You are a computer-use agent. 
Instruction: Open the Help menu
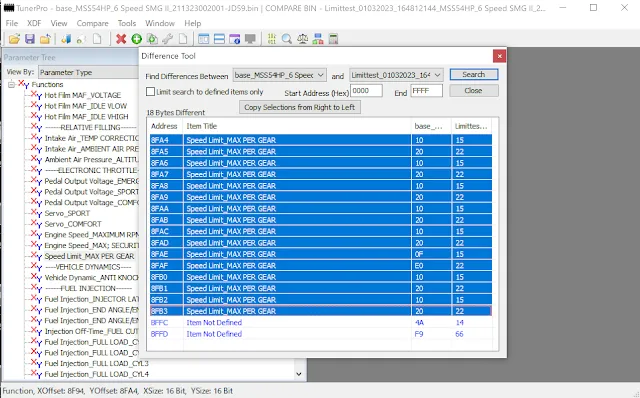192,23
